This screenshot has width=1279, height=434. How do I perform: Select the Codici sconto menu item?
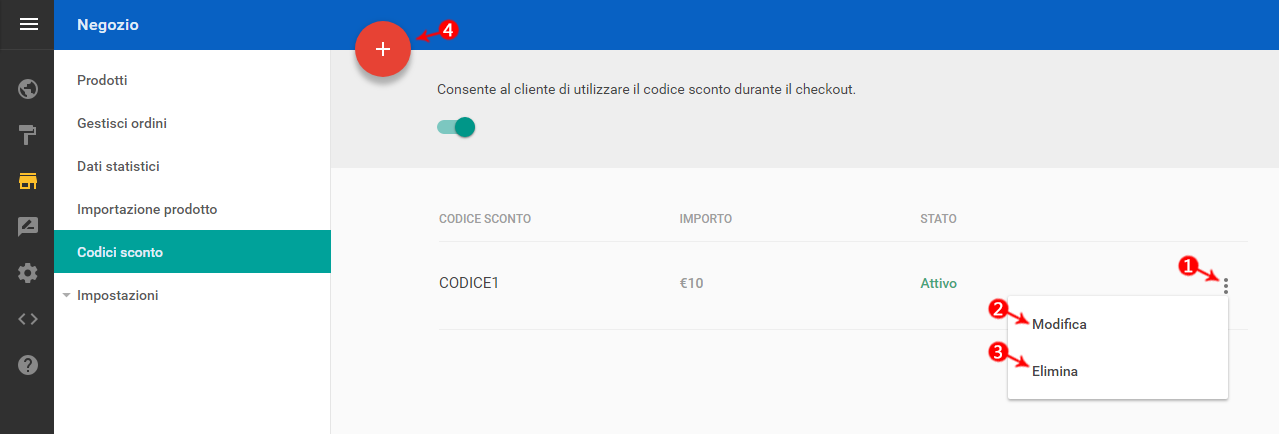point(120,253)
